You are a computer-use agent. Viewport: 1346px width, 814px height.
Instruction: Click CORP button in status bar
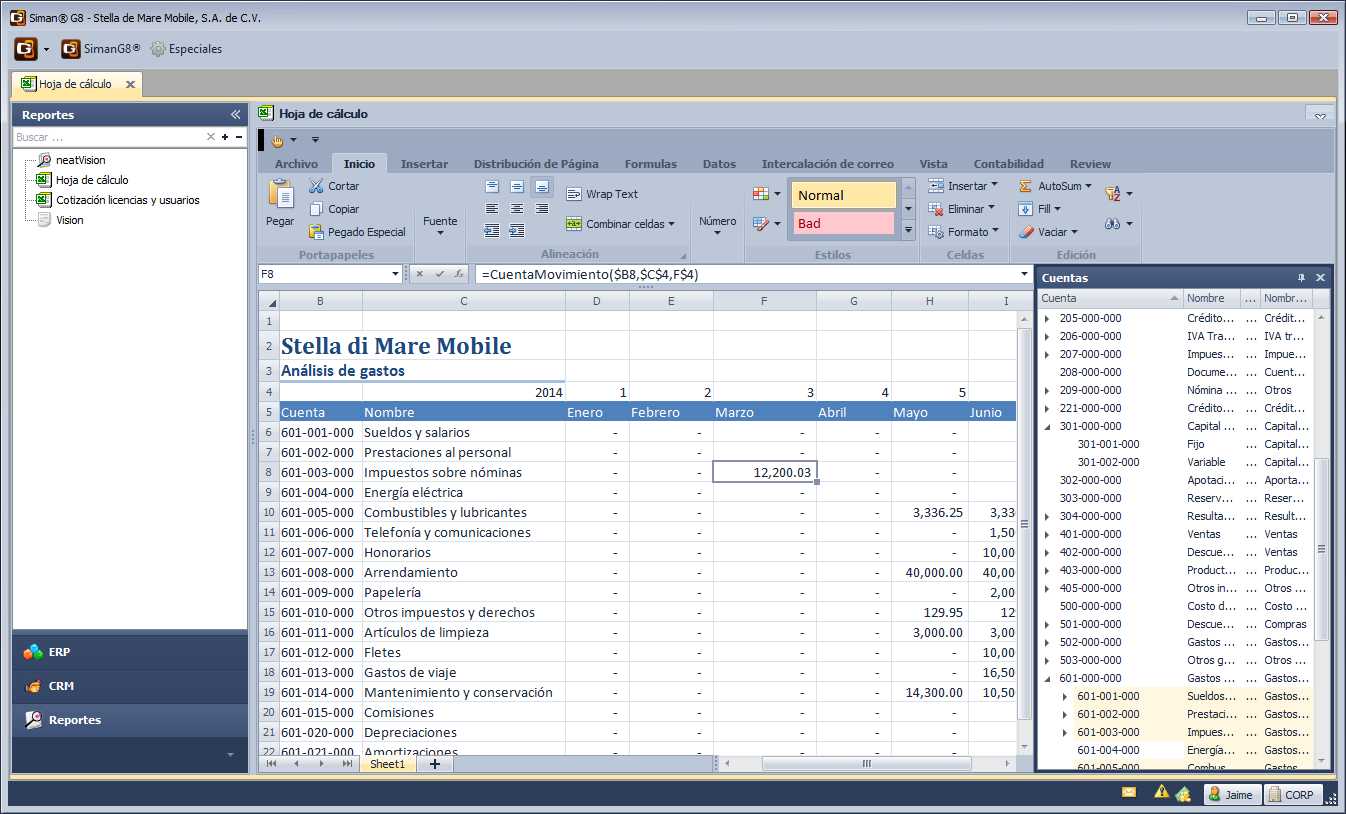tap(1292, 795)
